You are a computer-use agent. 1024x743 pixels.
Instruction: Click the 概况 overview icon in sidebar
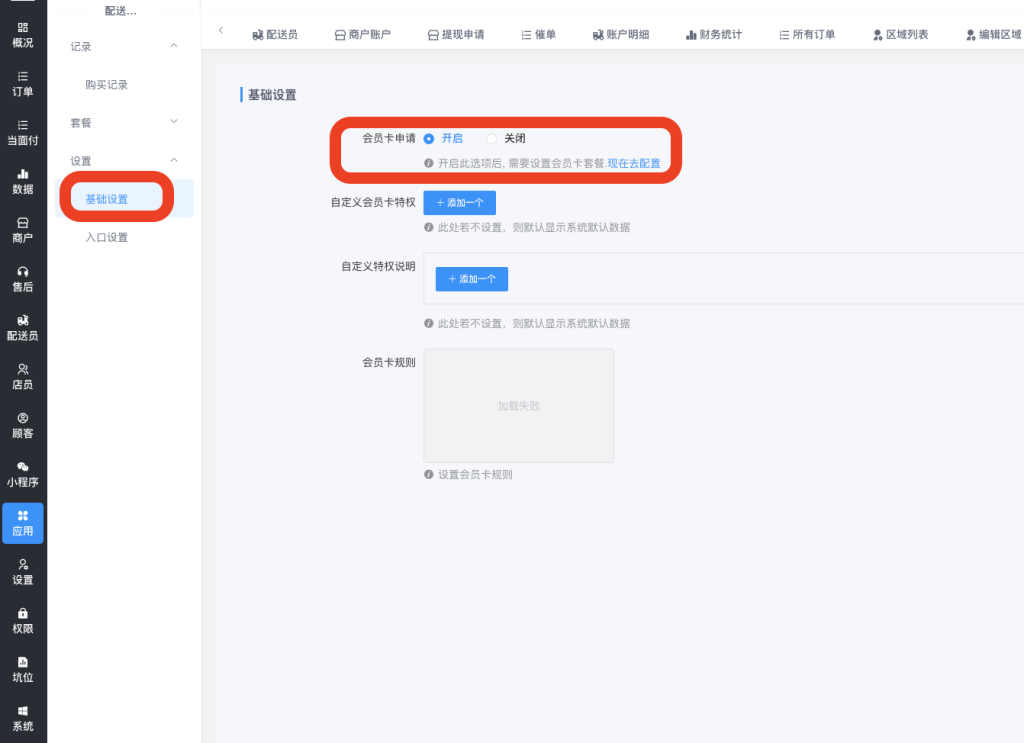[x=22, y=28]
